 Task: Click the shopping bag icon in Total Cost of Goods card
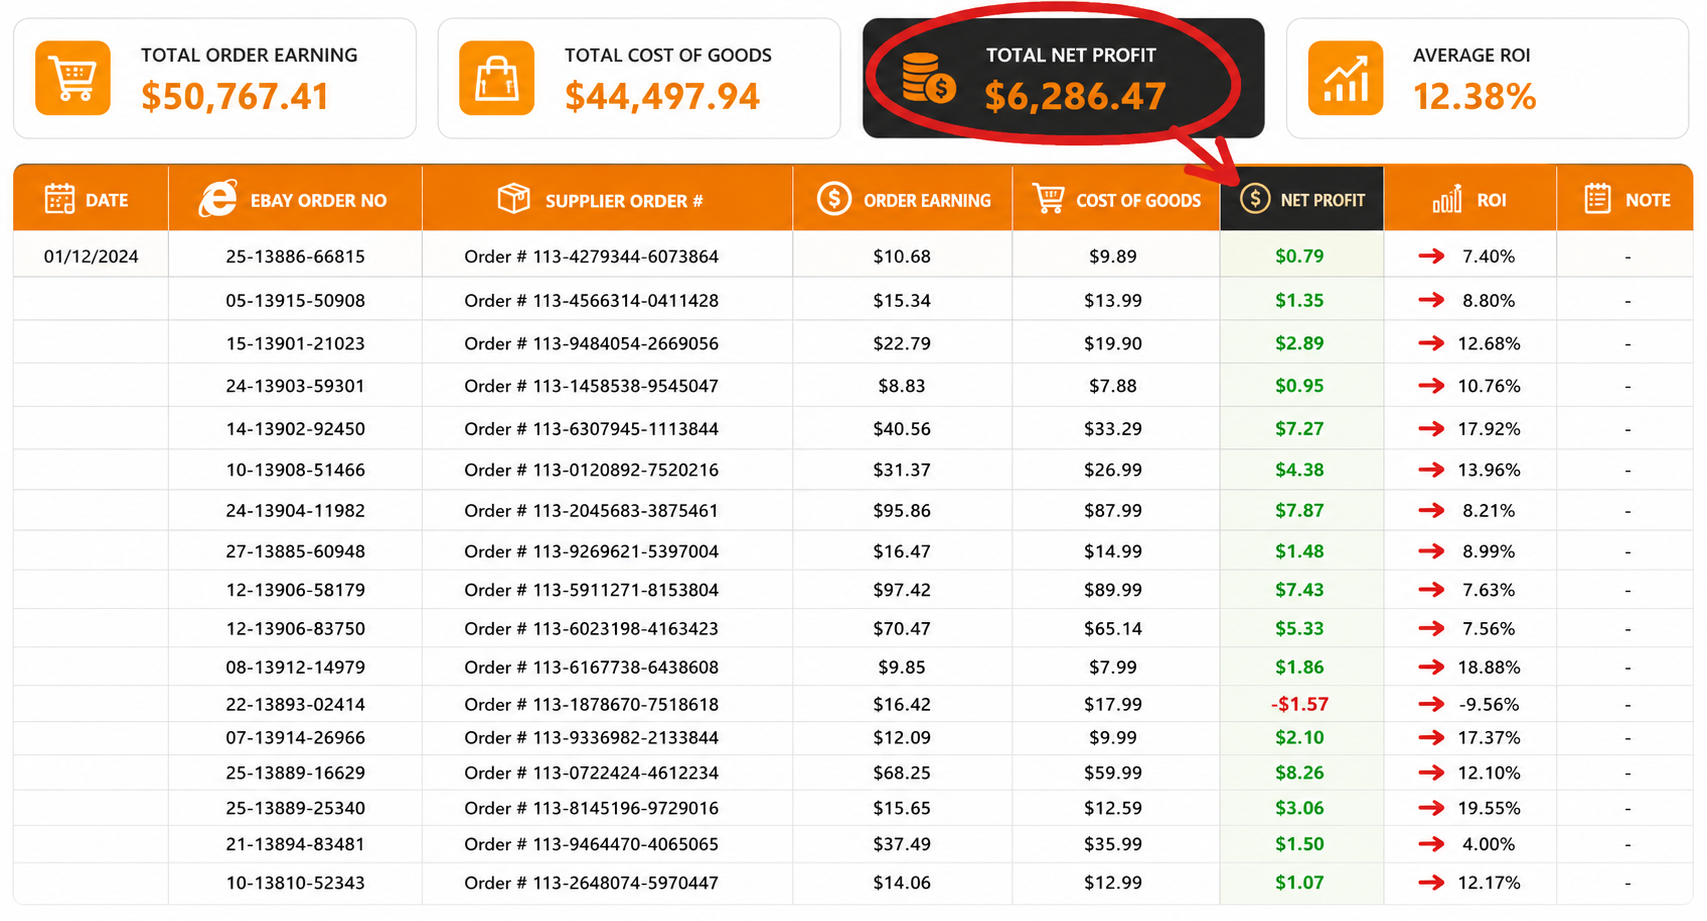pyautogui.click(x=497, y=78)
